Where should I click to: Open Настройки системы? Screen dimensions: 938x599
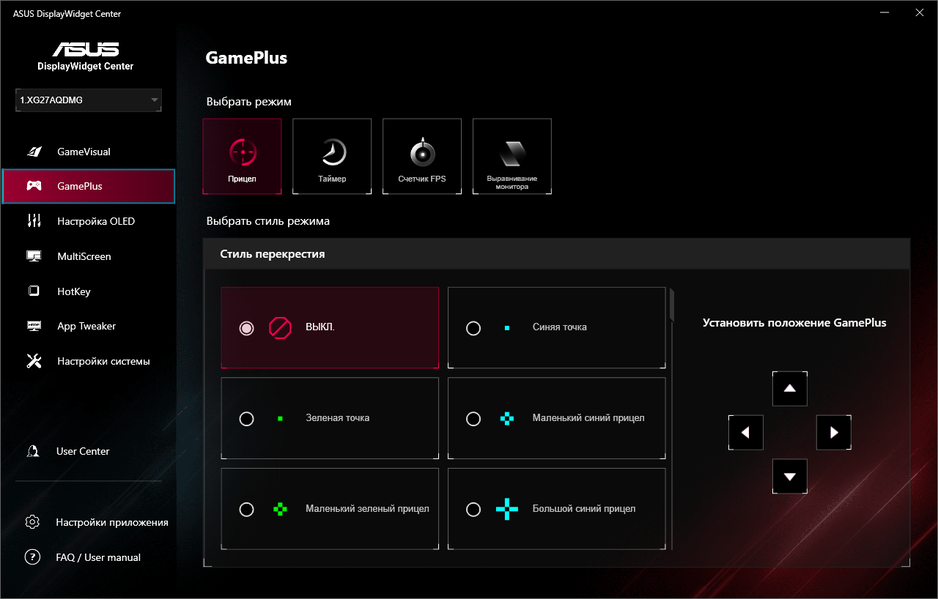click(x=89, y=361)
